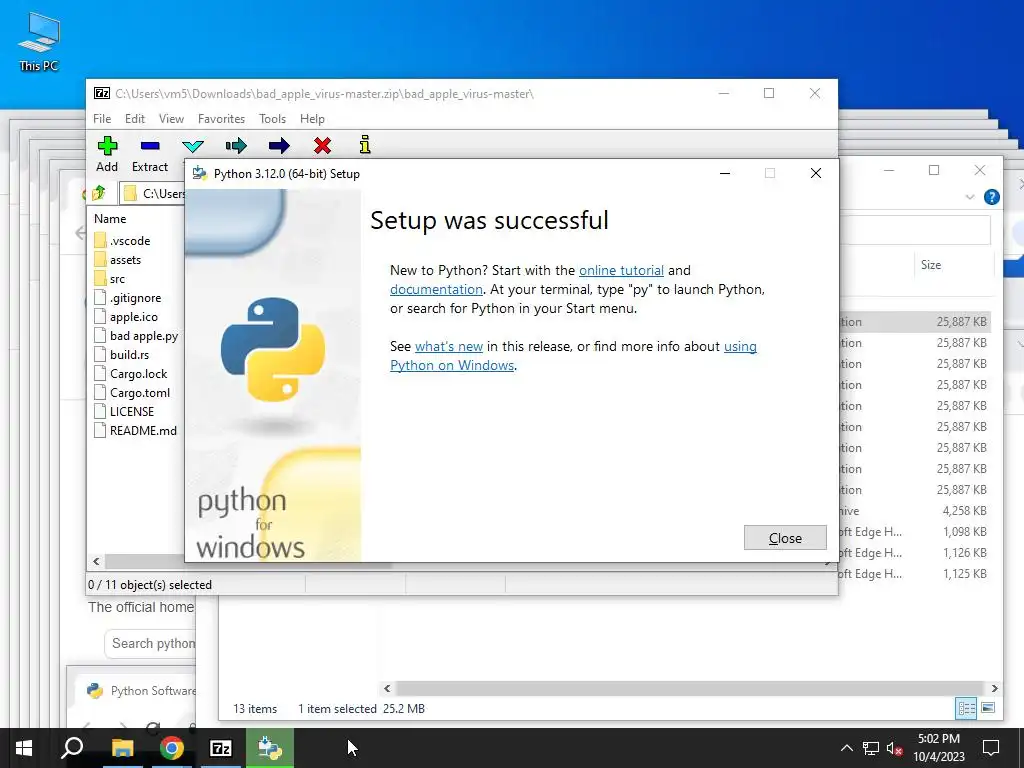Click Python installer taskbar icon
The image size is (1024, 768).
270,748
